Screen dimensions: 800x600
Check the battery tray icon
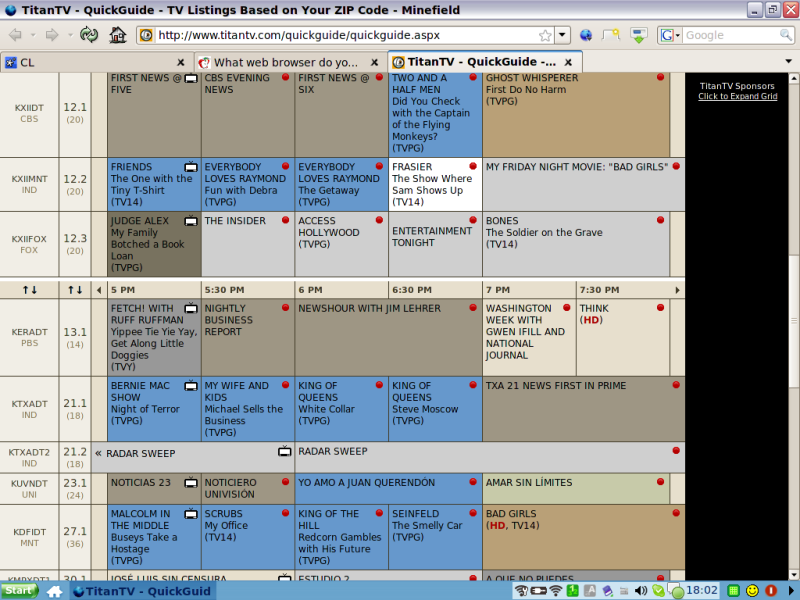tap(539, 591)
